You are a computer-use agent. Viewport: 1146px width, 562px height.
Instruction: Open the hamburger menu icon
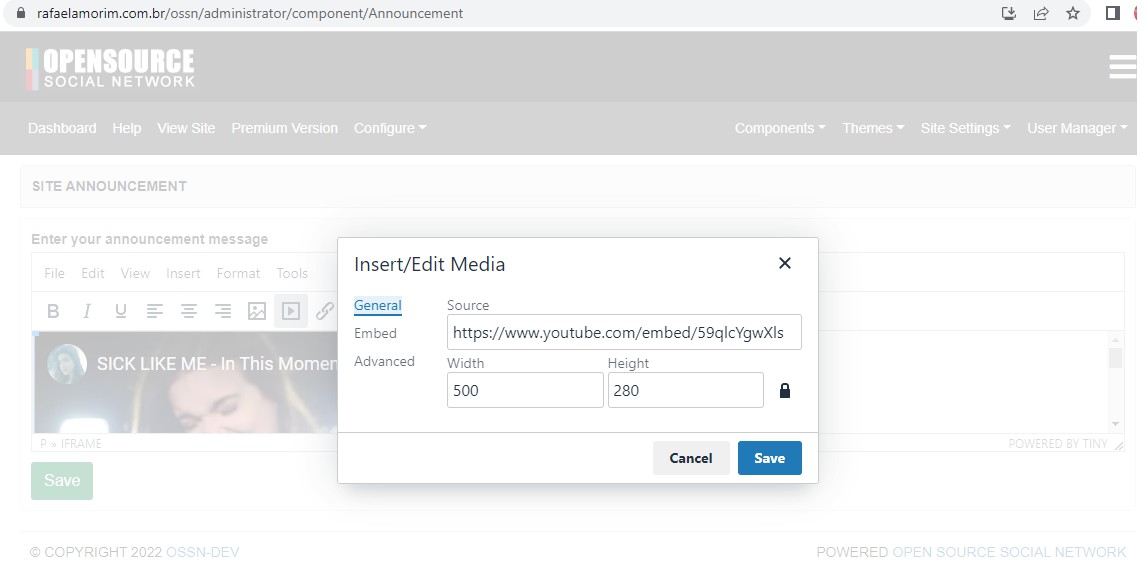[x=1122, y=67]
